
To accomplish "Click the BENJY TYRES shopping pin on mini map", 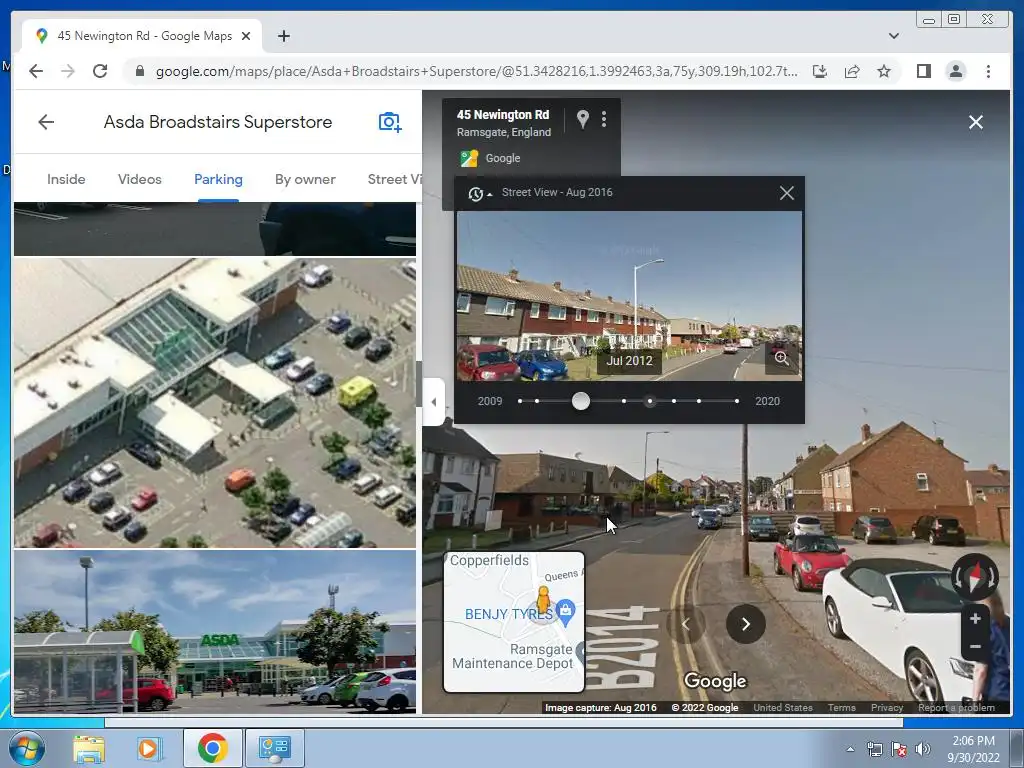I will point(566,612).
